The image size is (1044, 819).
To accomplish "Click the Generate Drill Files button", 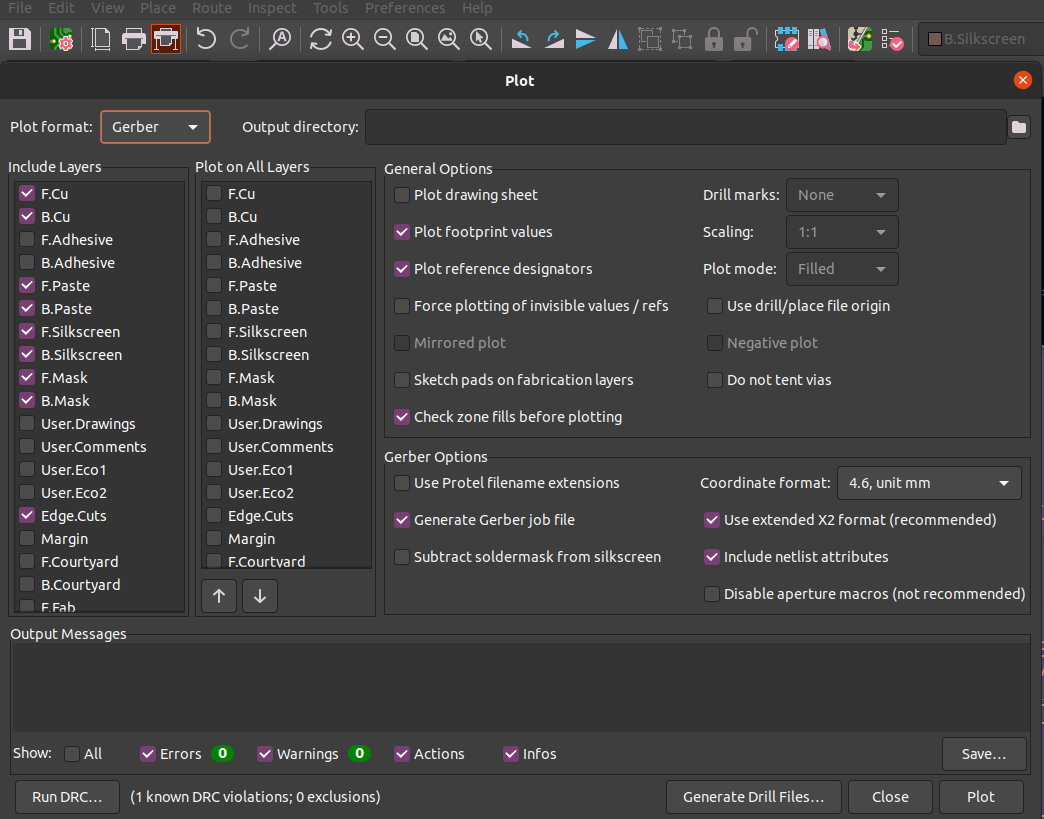I will tap(753, 797).
